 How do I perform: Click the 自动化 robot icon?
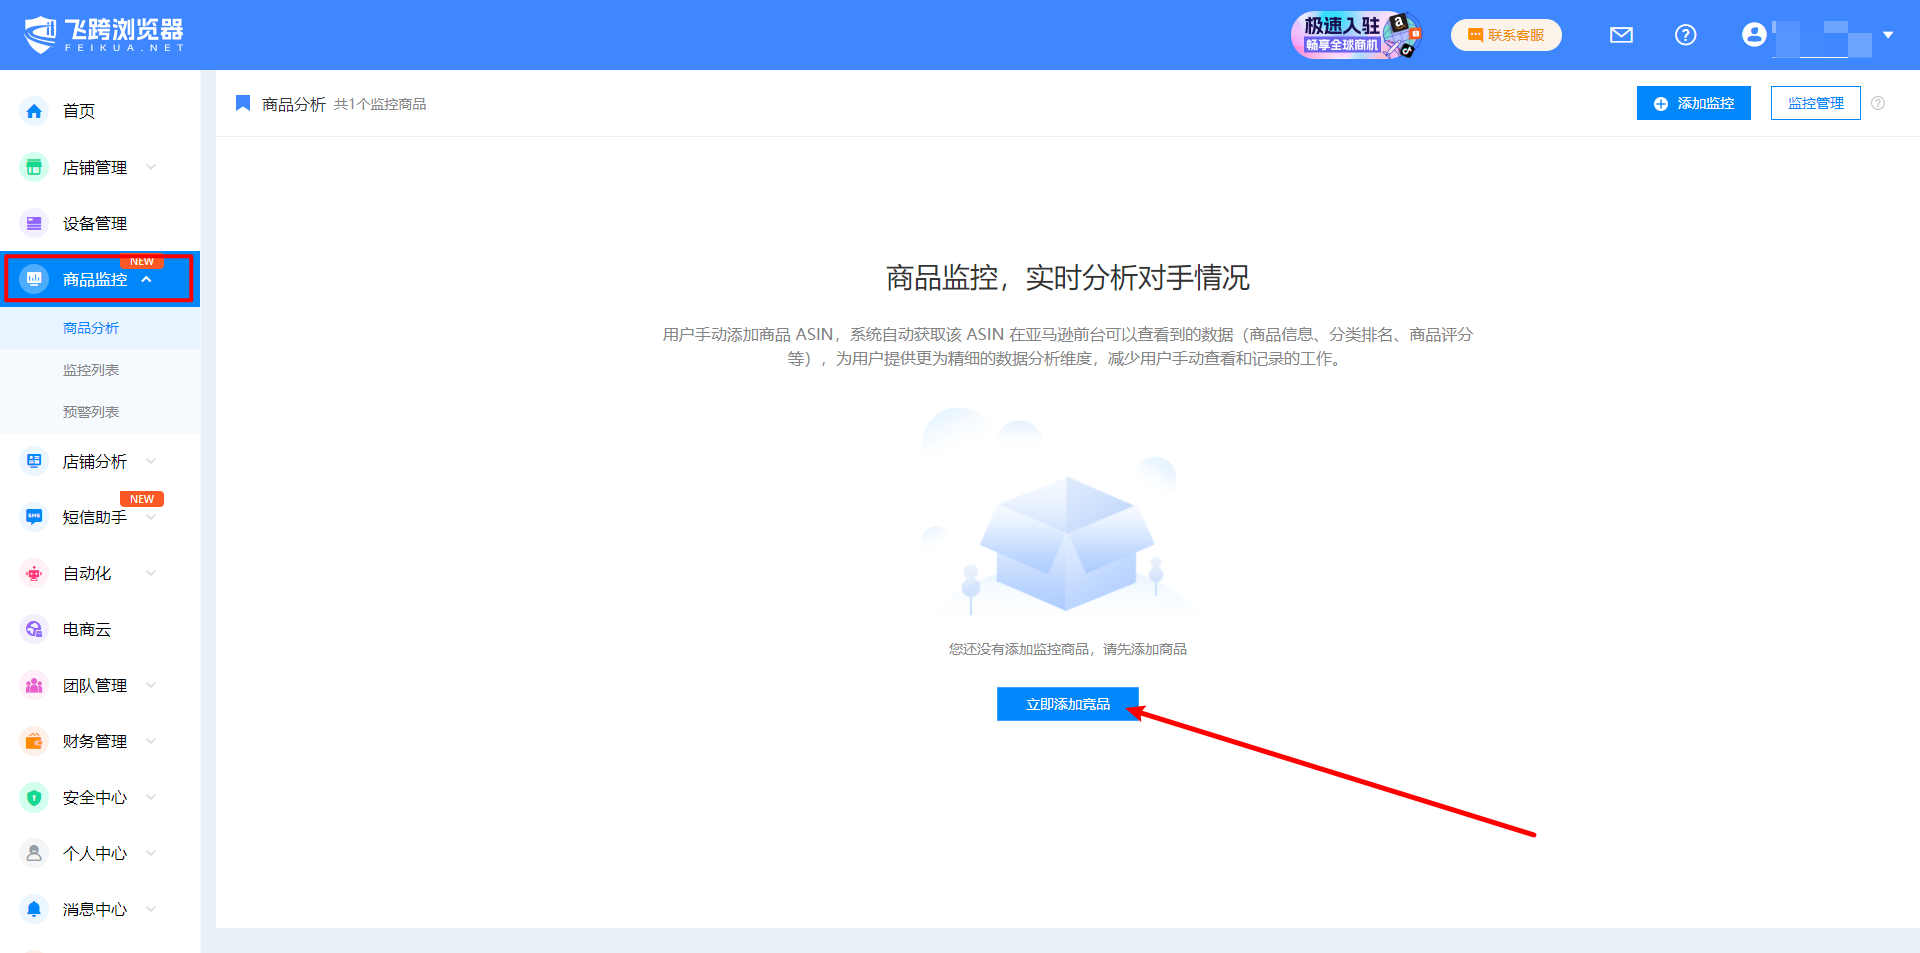(34, 573)
